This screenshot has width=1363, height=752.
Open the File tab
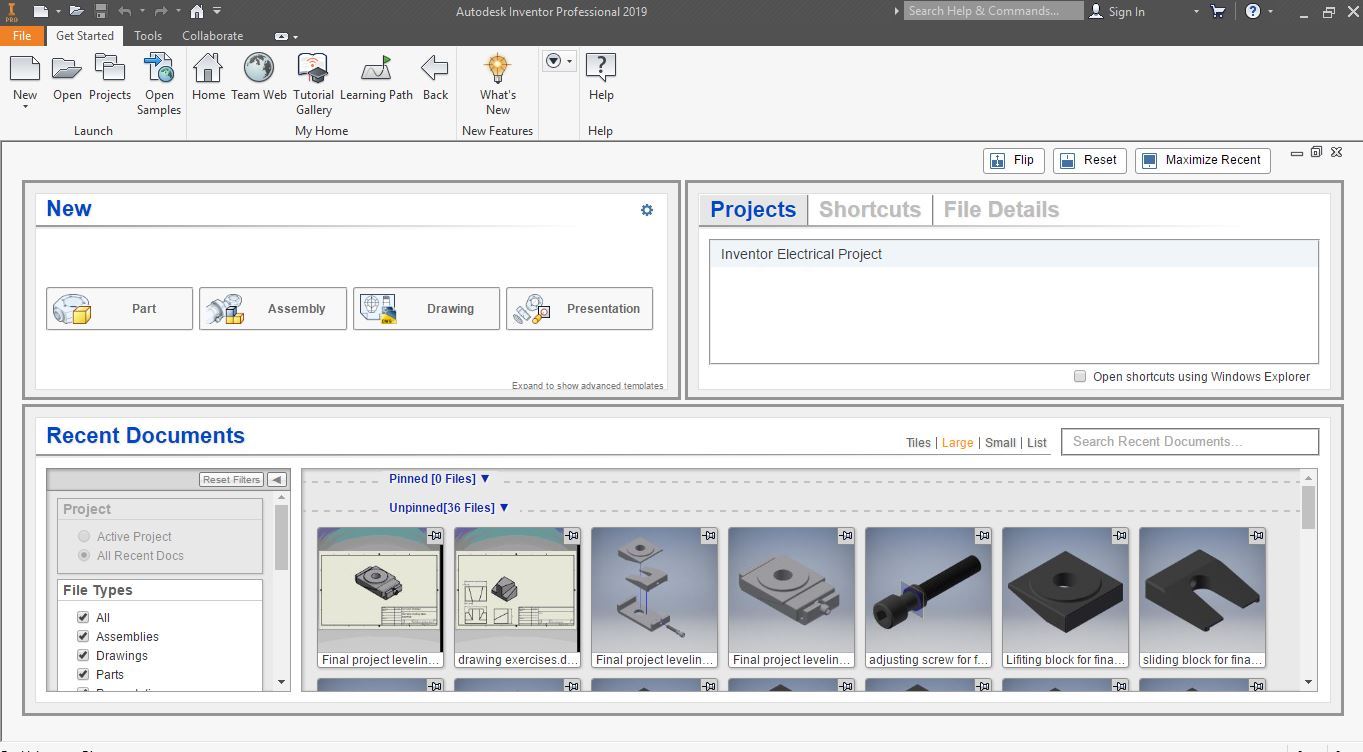(x=21, y=35)
